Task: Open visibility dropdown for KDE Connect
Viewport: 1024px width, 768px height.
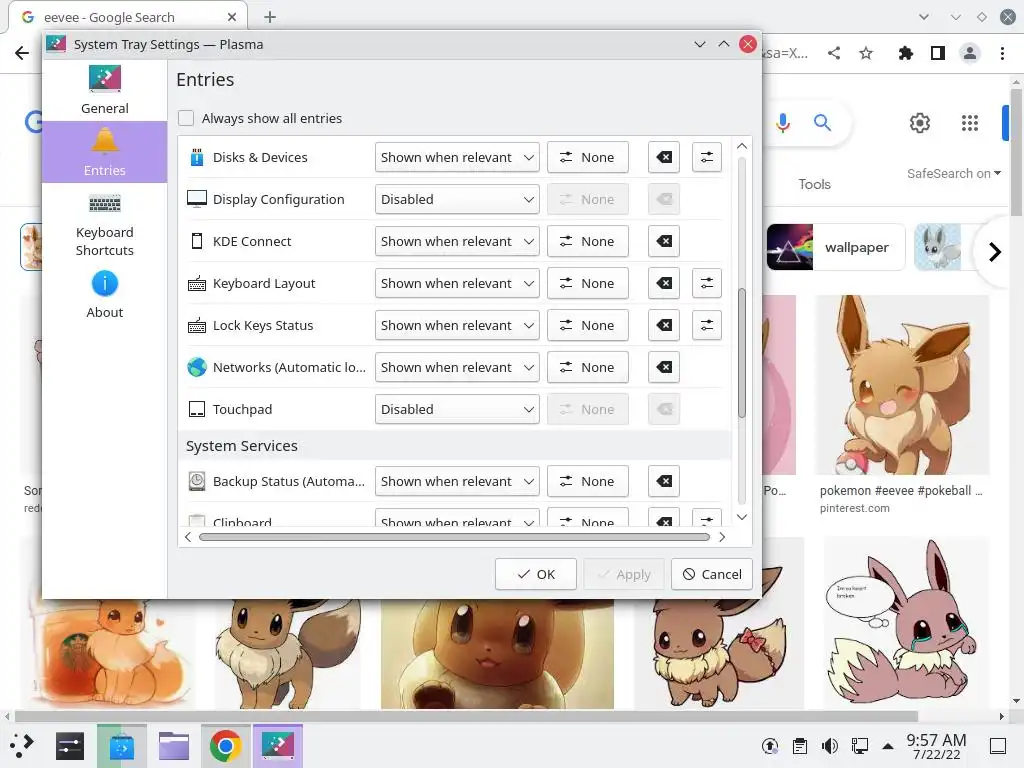Action: coord(457,241)
